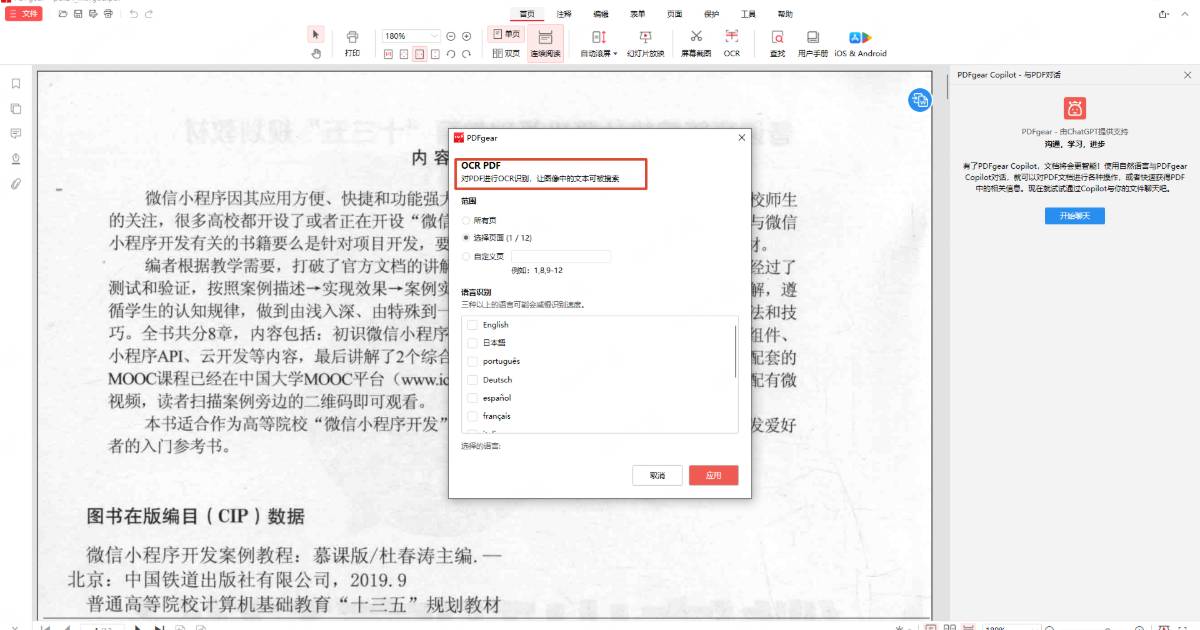
Task: Click 应用 apply button in OCR dialog
Action: (714, 475)
